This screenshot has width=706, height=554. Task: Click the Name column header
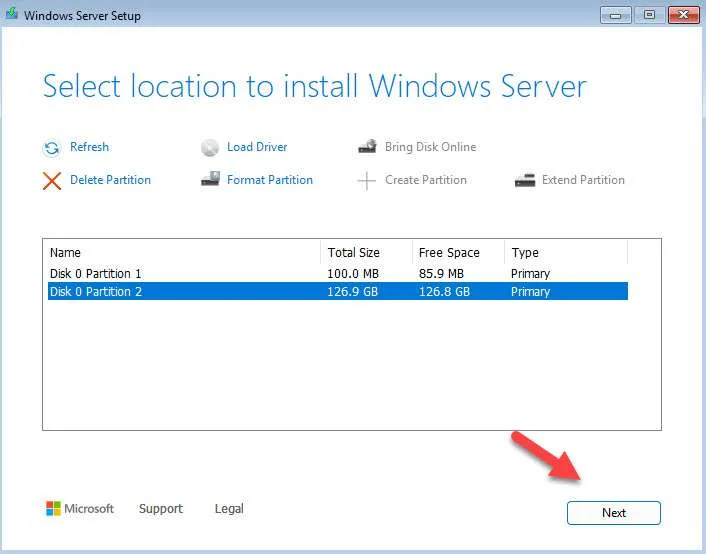pyautogui.click(x=185, y=253)
